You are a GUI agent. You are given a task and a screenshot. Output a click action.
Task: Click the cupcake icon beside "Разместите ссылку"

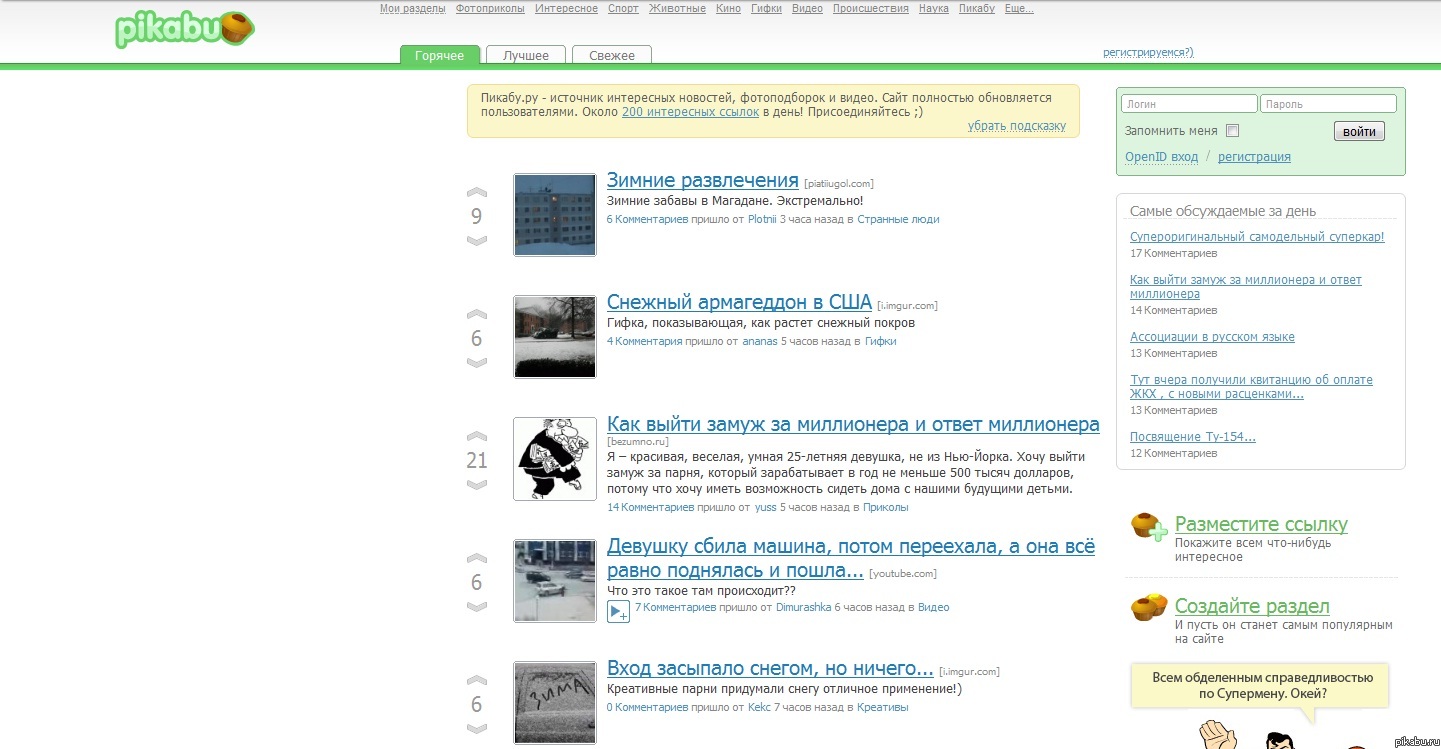coord(1148,526)
